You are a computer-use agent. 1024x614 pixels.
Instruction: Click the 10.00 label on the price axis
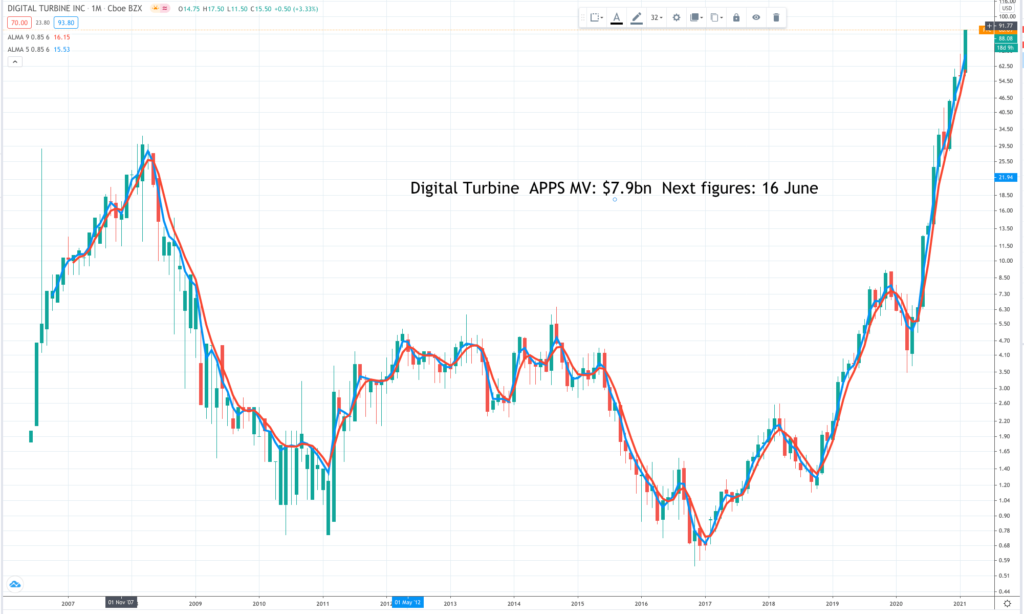[1006, 261]
